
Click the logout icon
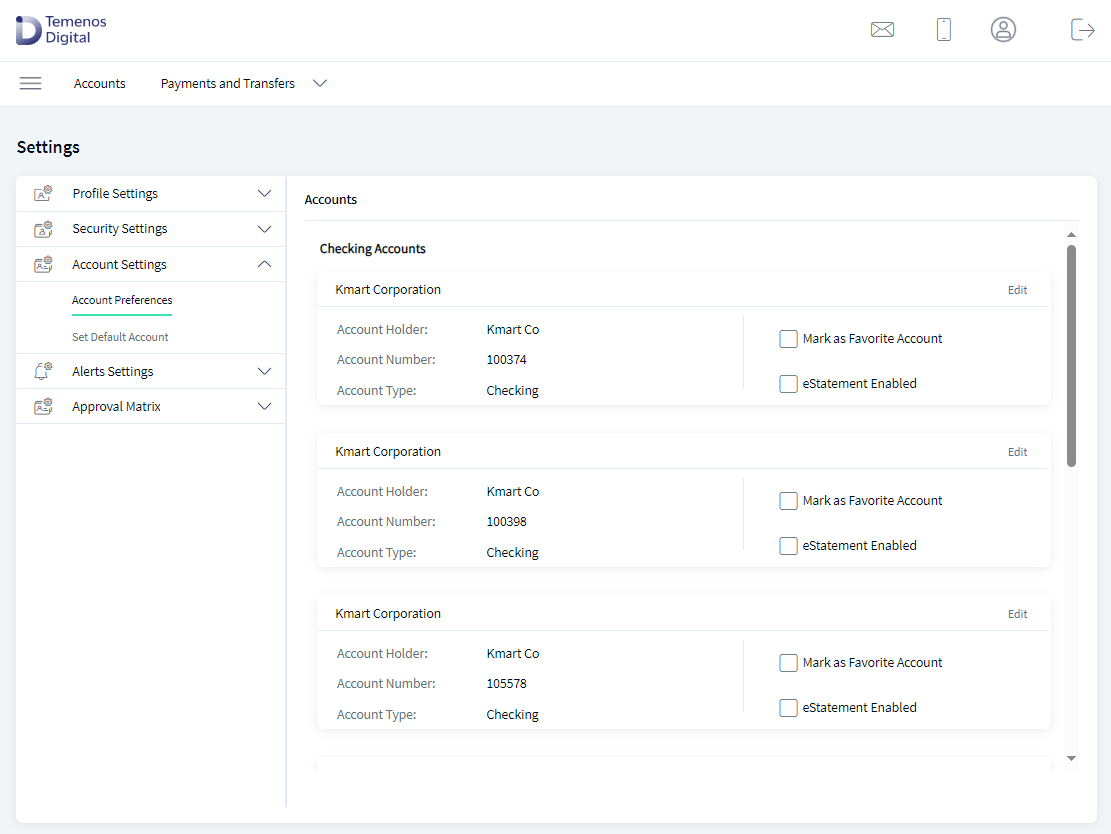point(1083,30)
